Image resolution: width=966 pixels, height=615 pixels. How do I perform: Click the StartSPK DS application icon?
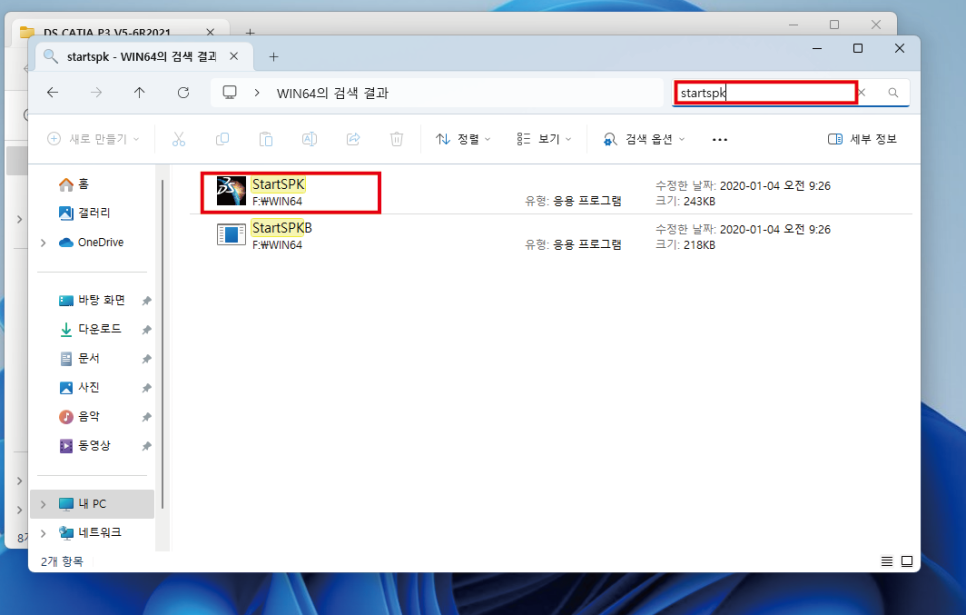click(x=231, y=191)
